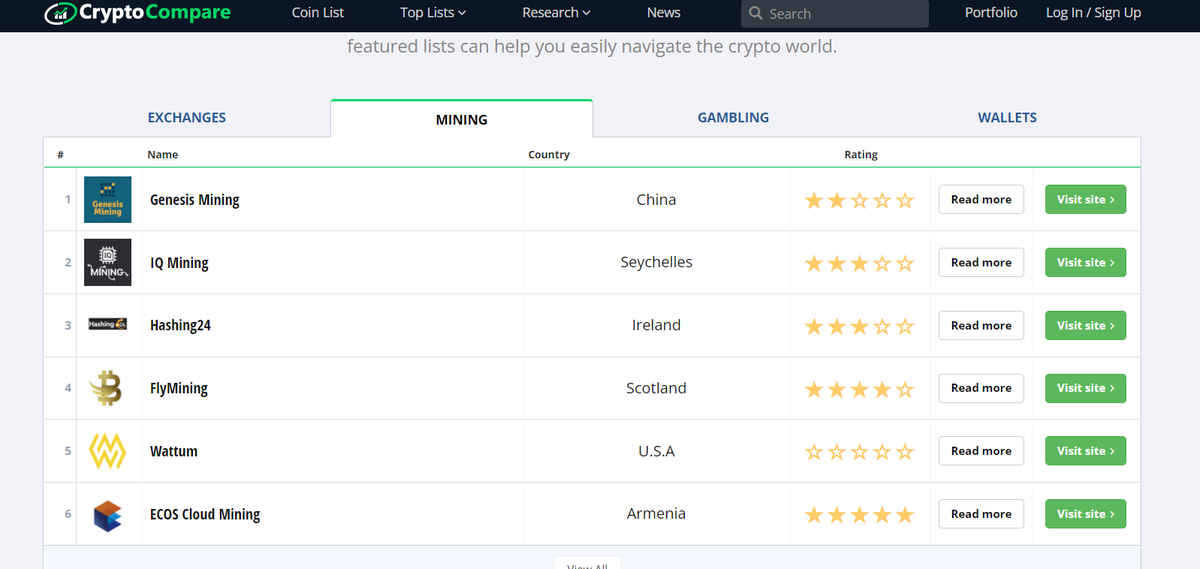This screenshot has width=1200, height=569.
Task: Click the Wattum empty star rating
Action: [x=860, y=452]
